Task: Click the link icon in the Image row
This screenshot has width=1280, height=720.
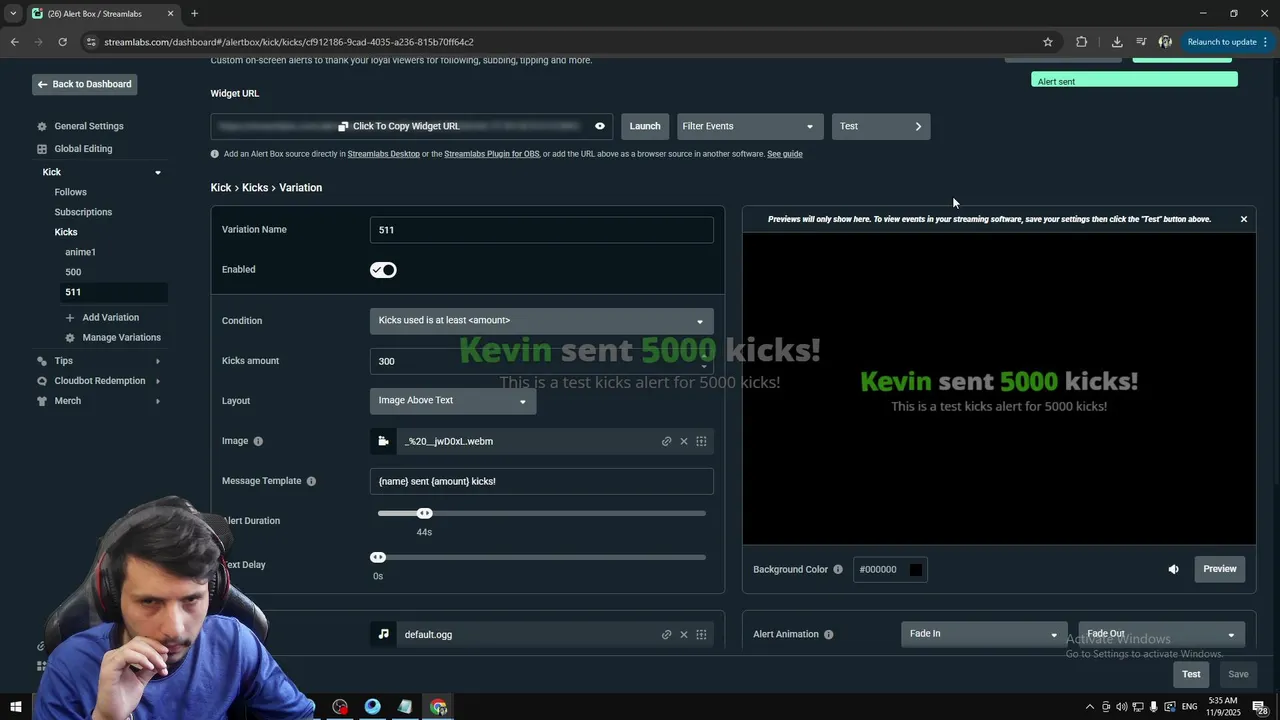Action: [666, 441]
